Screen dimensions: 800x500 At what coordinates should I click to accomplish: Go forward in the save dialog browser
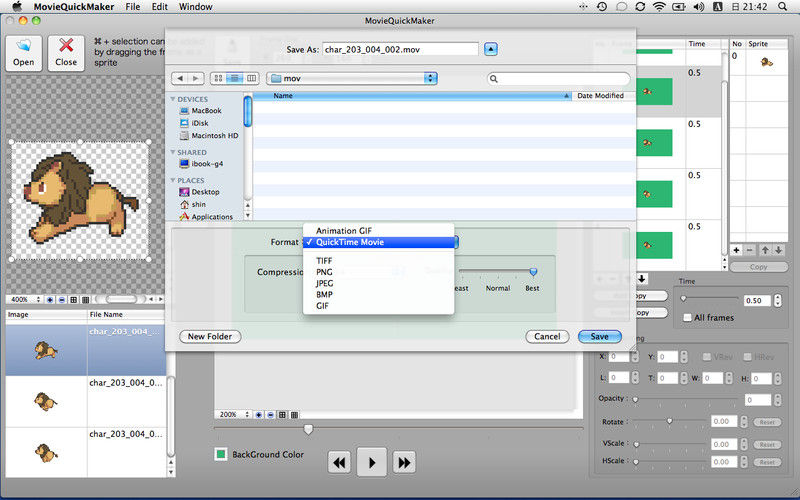[x=195, y=78]
